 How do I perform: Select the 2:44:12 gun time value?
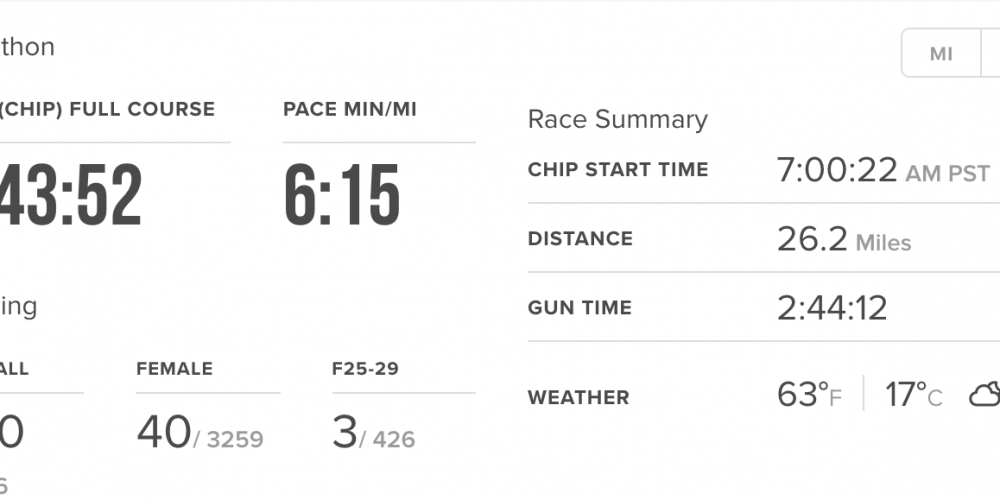(832, 308)
